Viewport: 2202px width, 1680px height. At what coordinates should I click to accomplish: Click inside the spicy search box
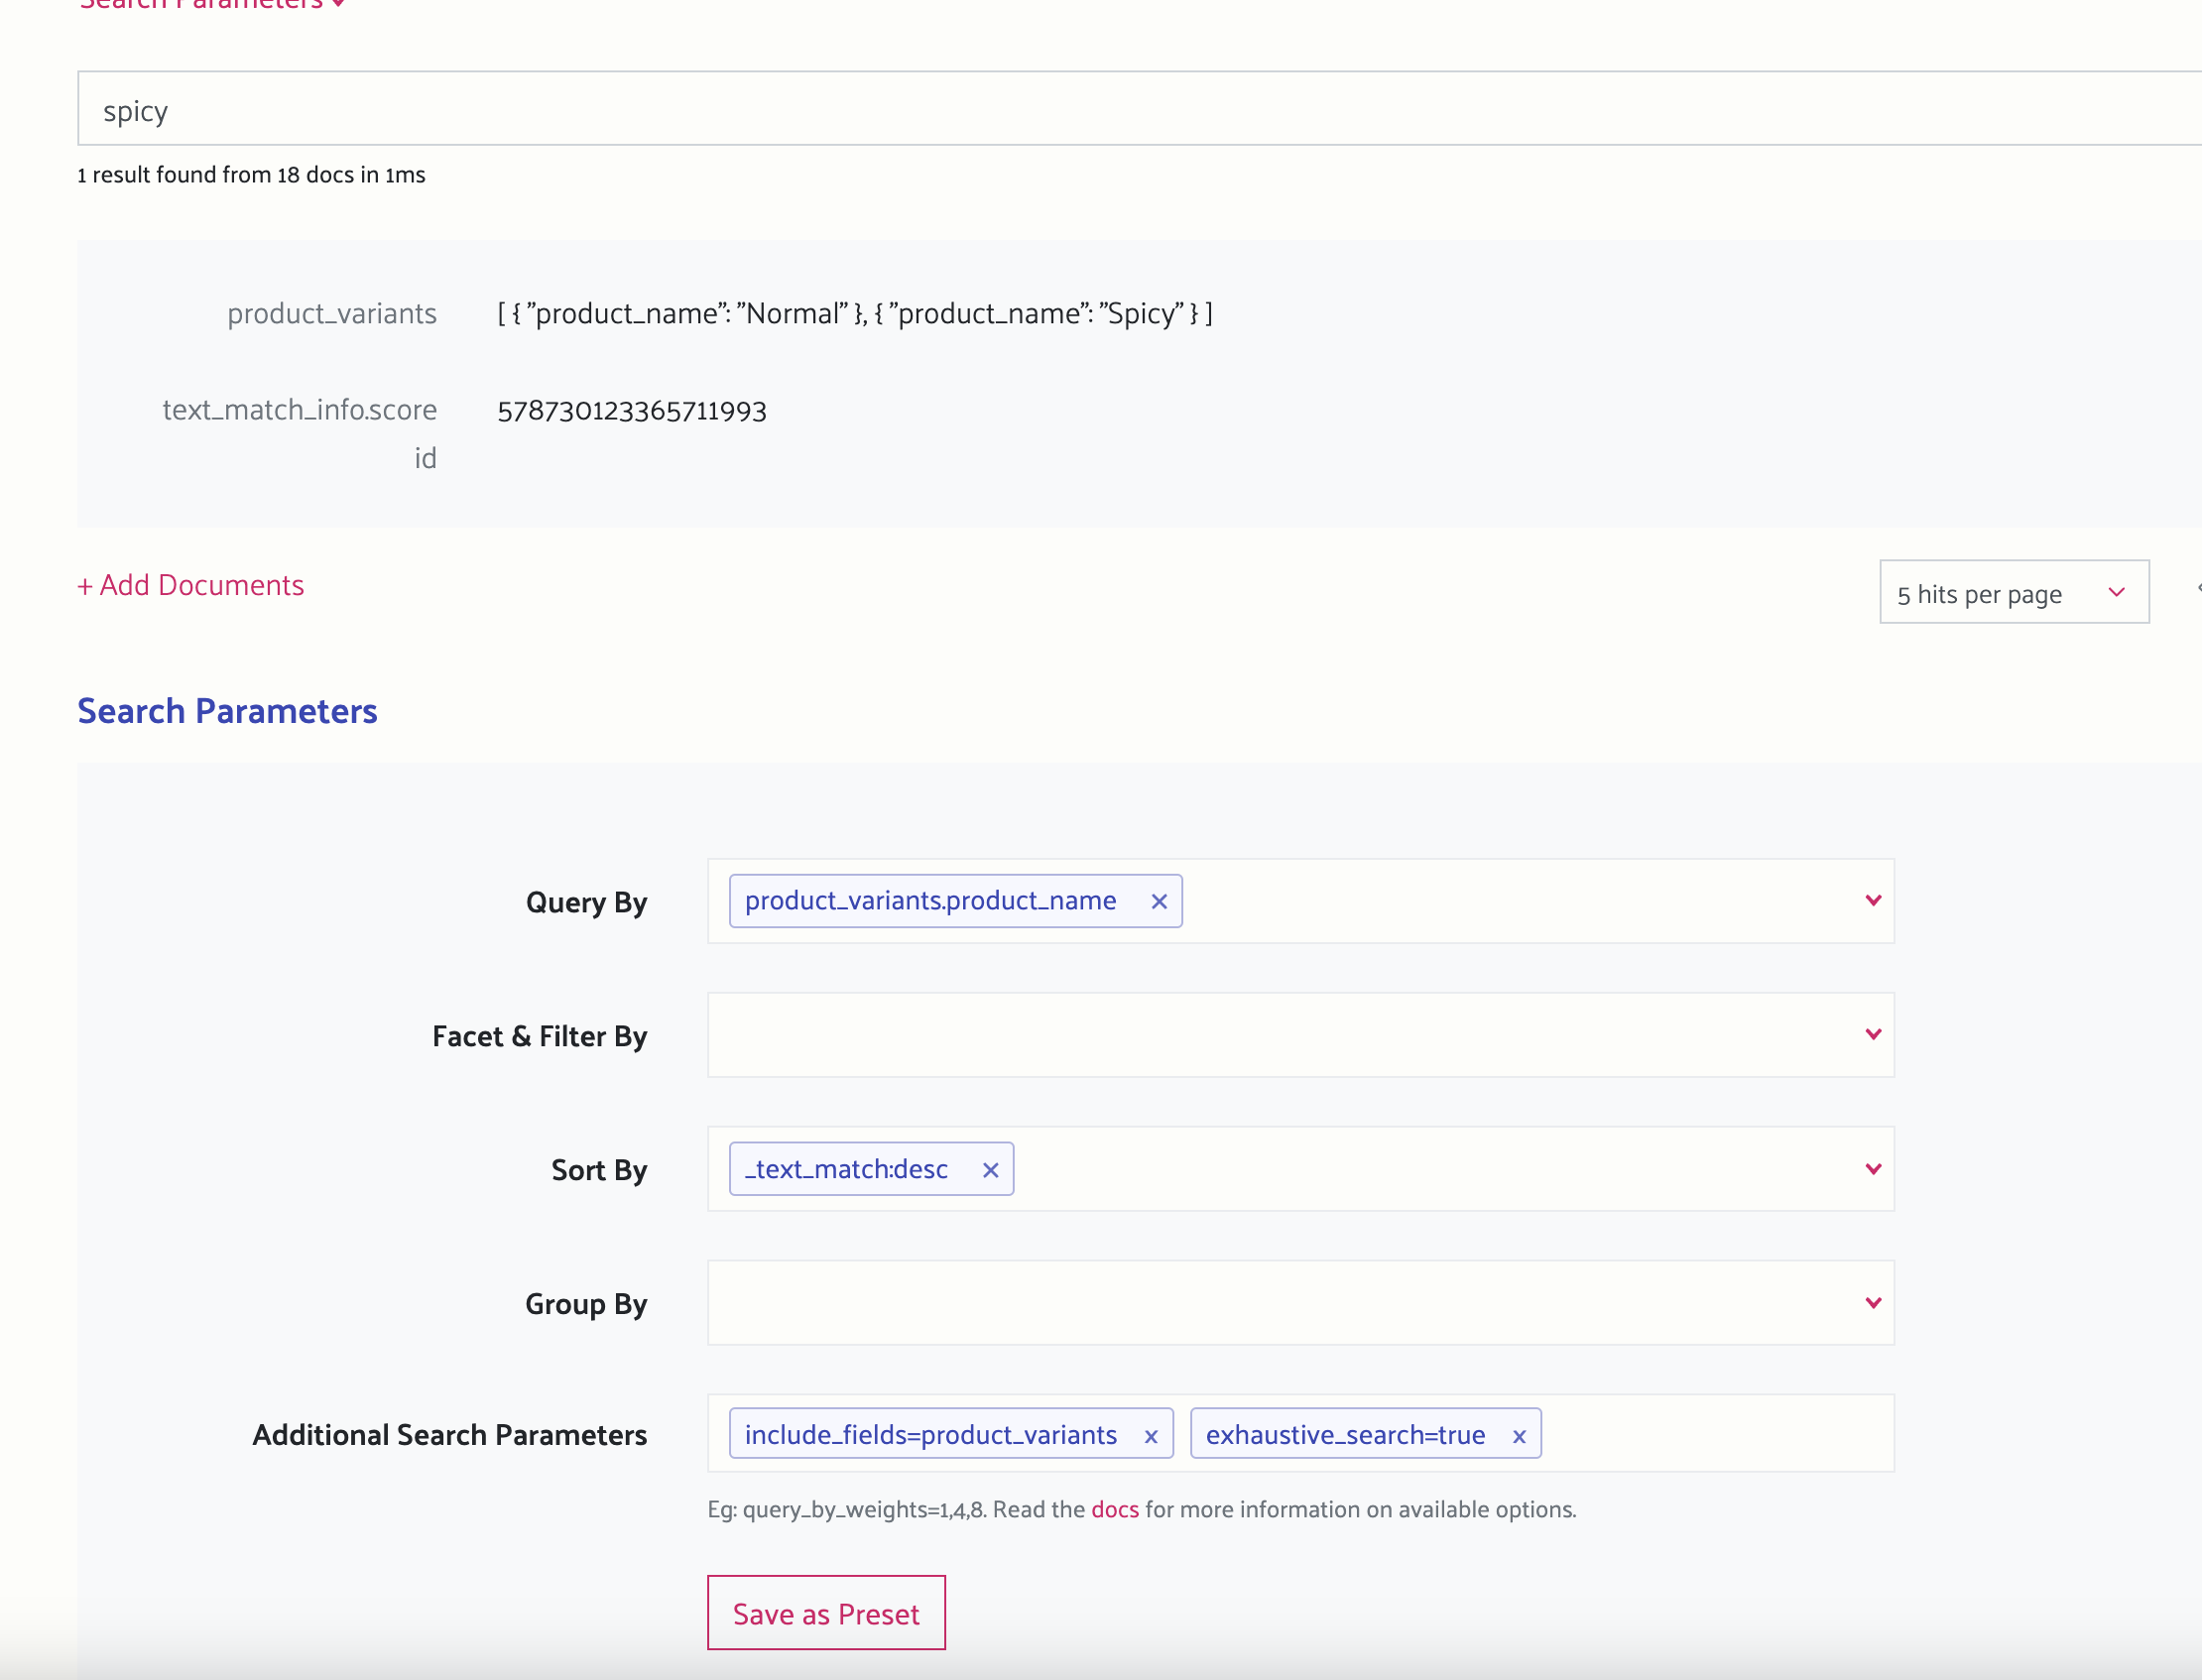point(600,109)
